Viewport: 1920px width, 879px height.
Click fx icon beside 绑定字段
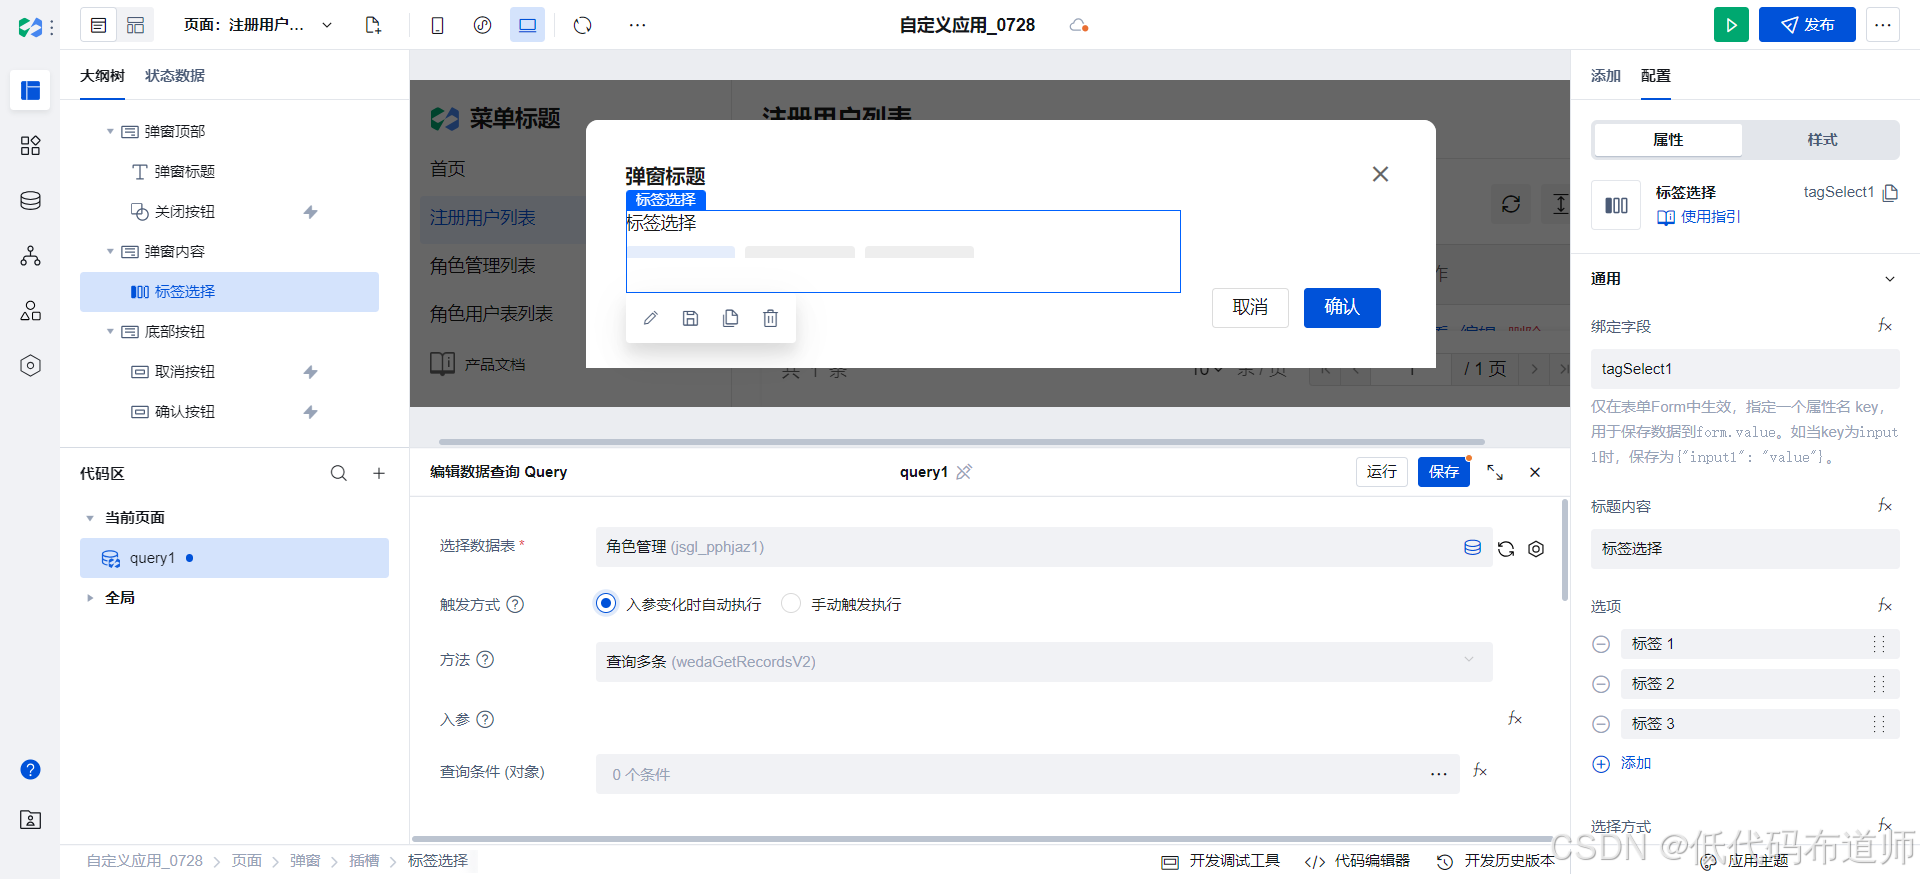coord(1885,326)
